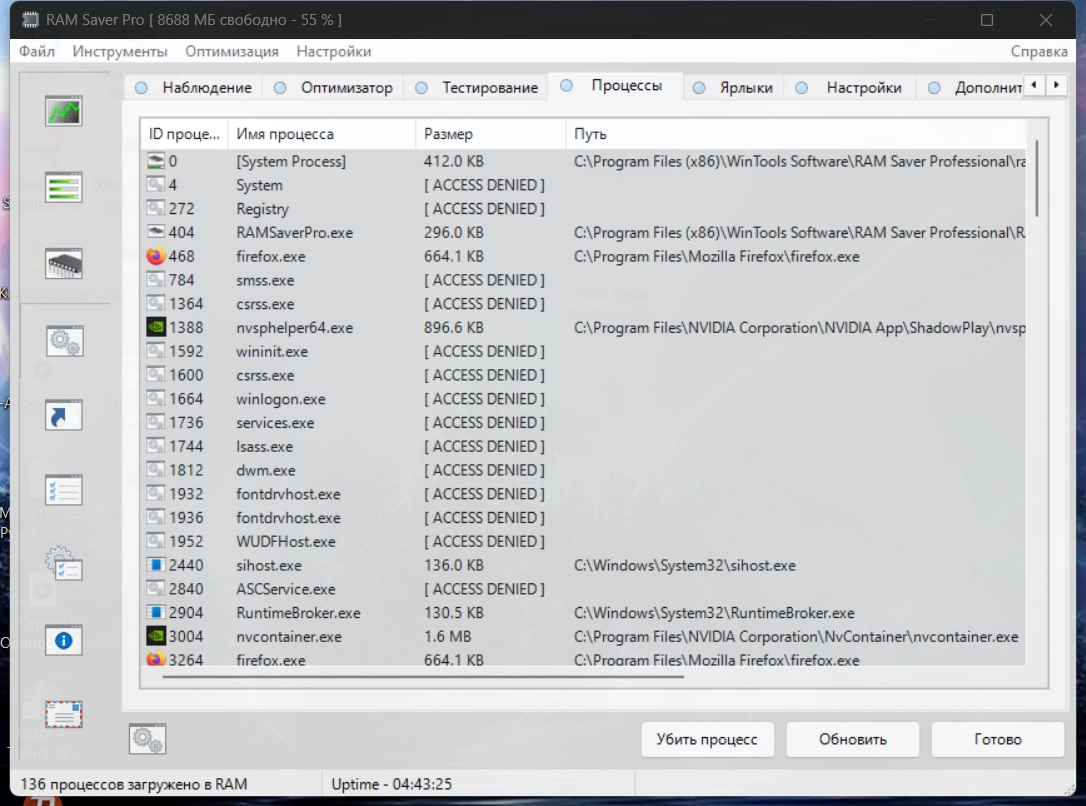Screen dimensions: 1086x806
Task: Select process ID 1932 fontdrvhost.exe
Action: [x=583, y=494]
